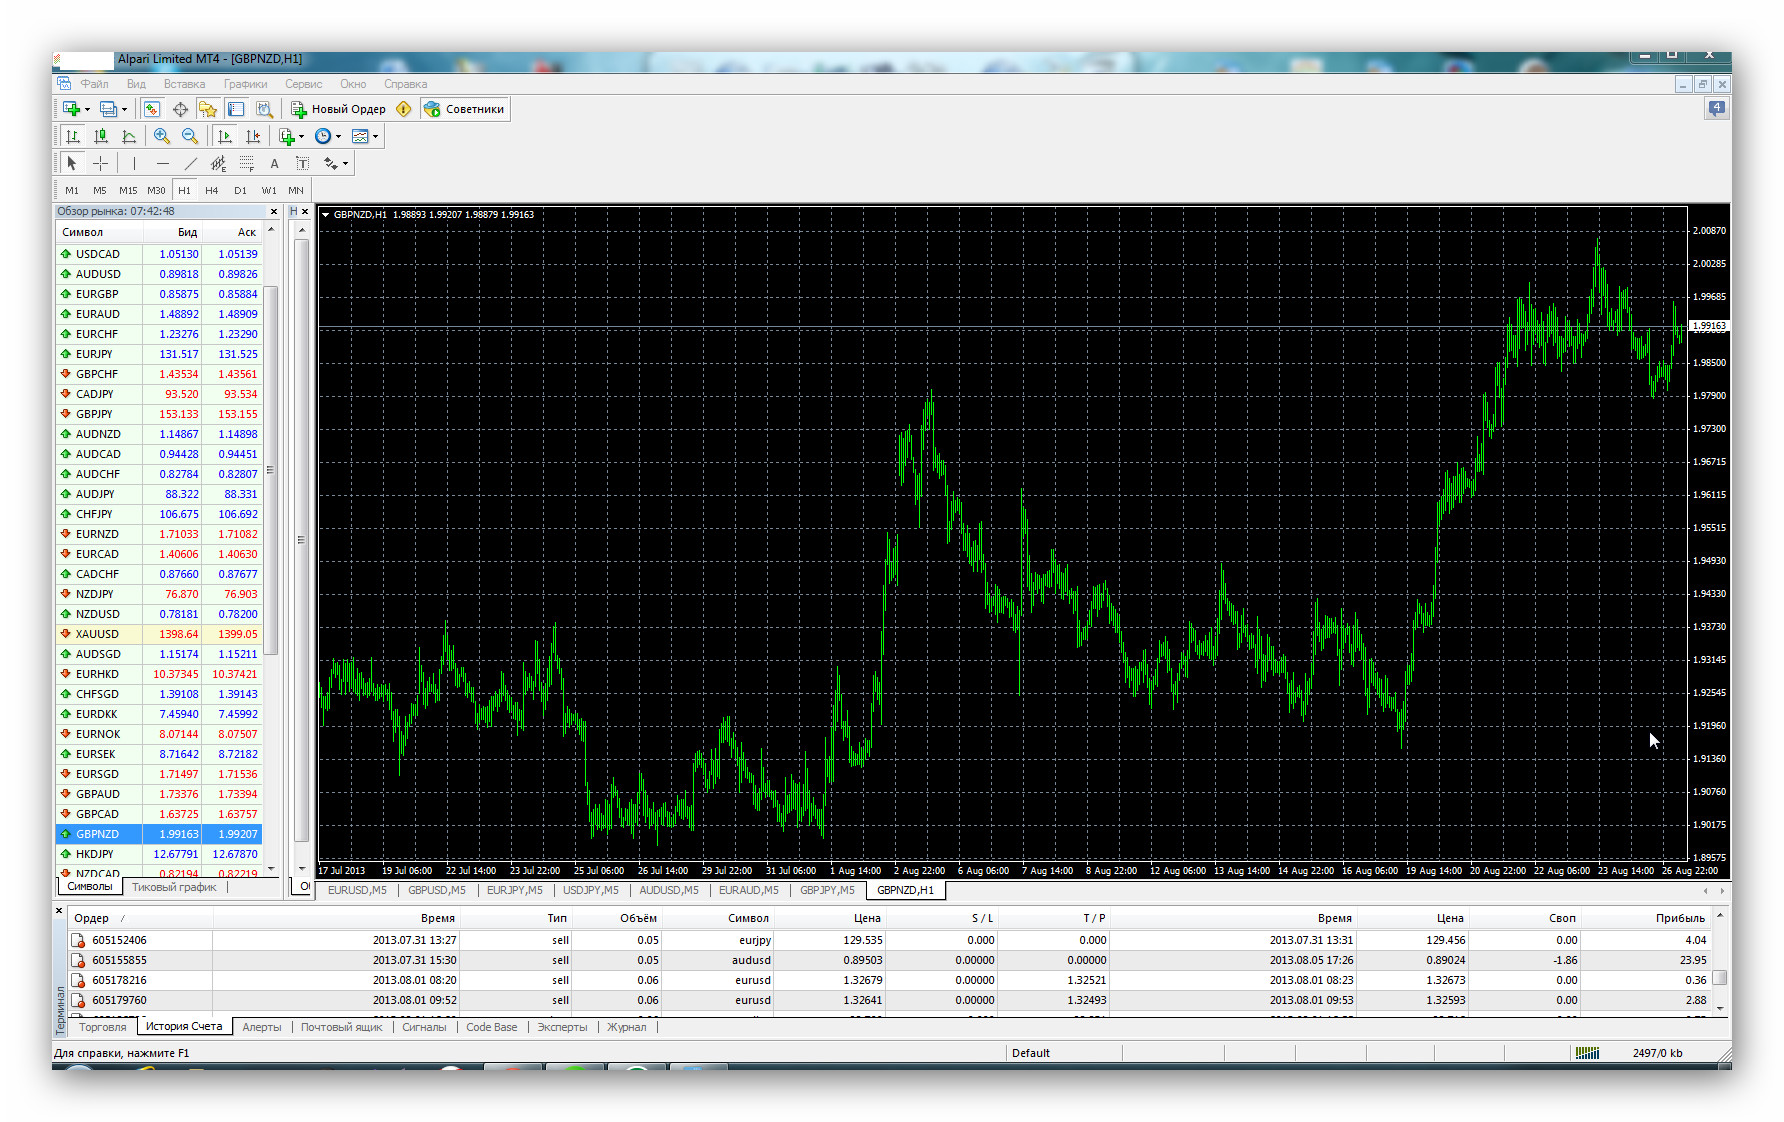
Task: Open the Графики menu
Action: [x=245, y=84]
